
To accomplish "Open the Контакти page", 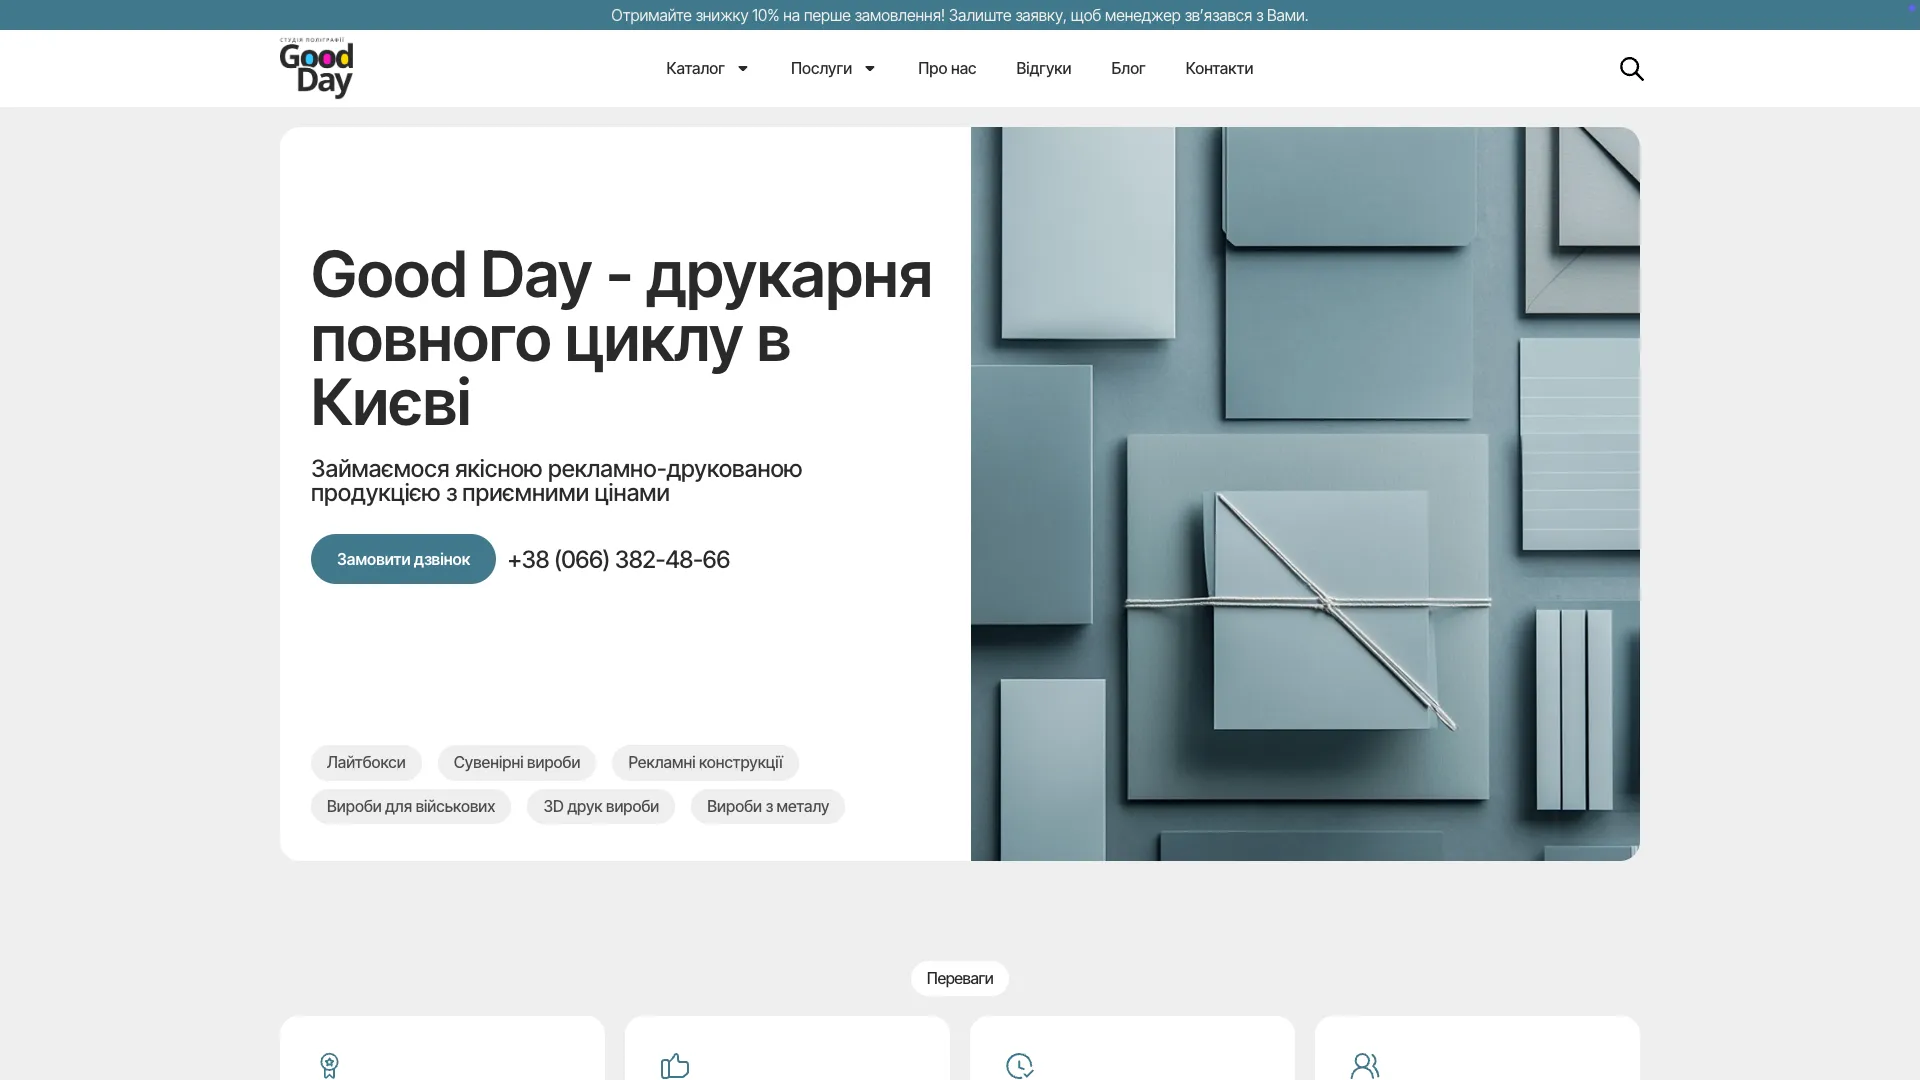I will click(x=1218, y=68).
